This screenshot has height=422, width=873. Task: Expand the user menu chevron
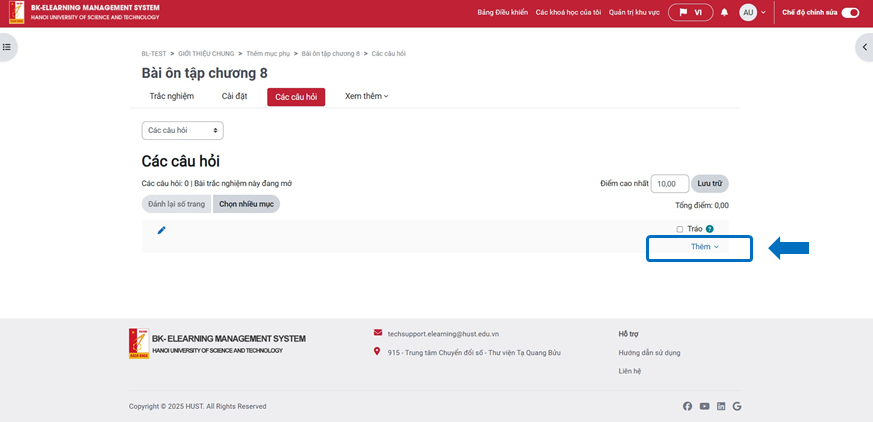click(763, 12)
